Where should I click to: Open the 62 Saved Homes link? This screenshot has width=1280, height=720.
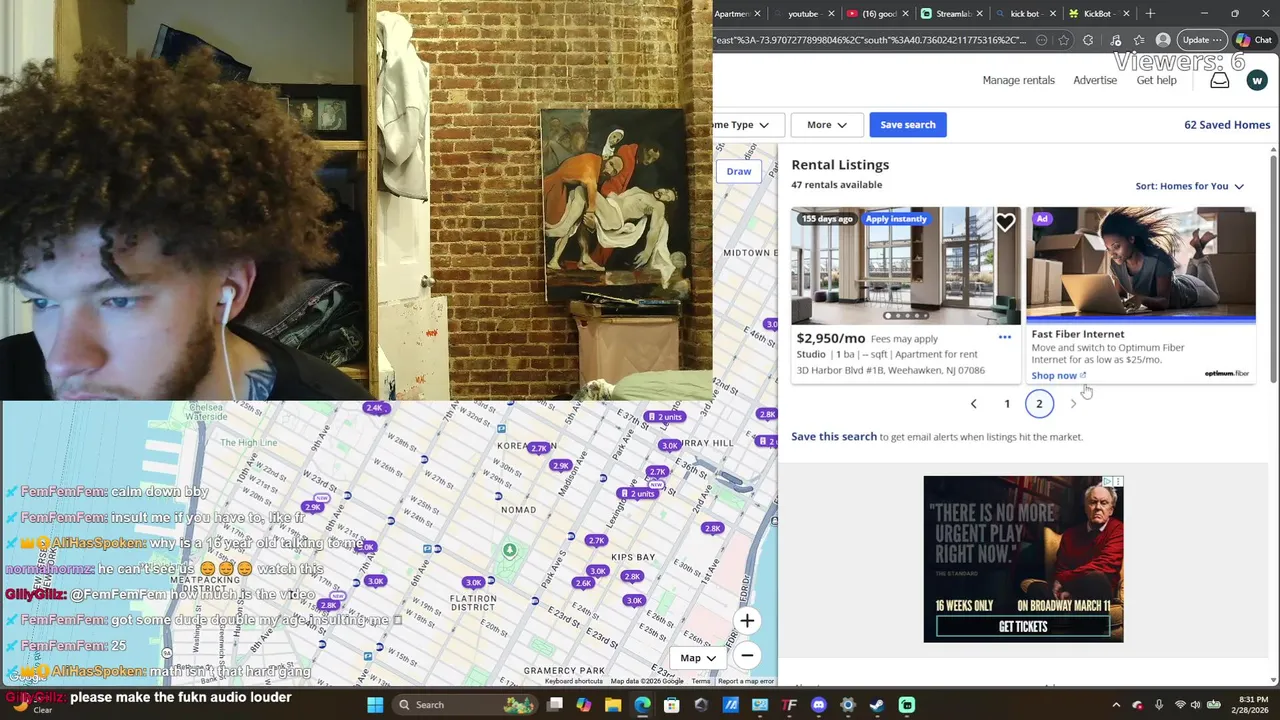click(x=1227, y=125)
